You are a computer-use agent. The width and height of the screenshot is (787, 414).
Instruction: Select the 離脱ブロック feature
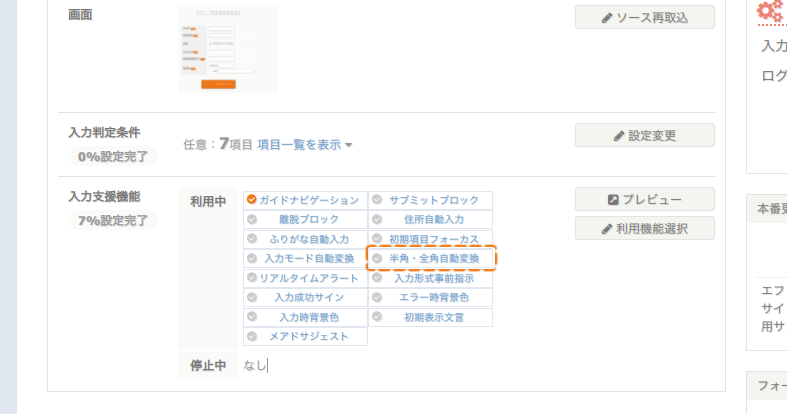305,219
